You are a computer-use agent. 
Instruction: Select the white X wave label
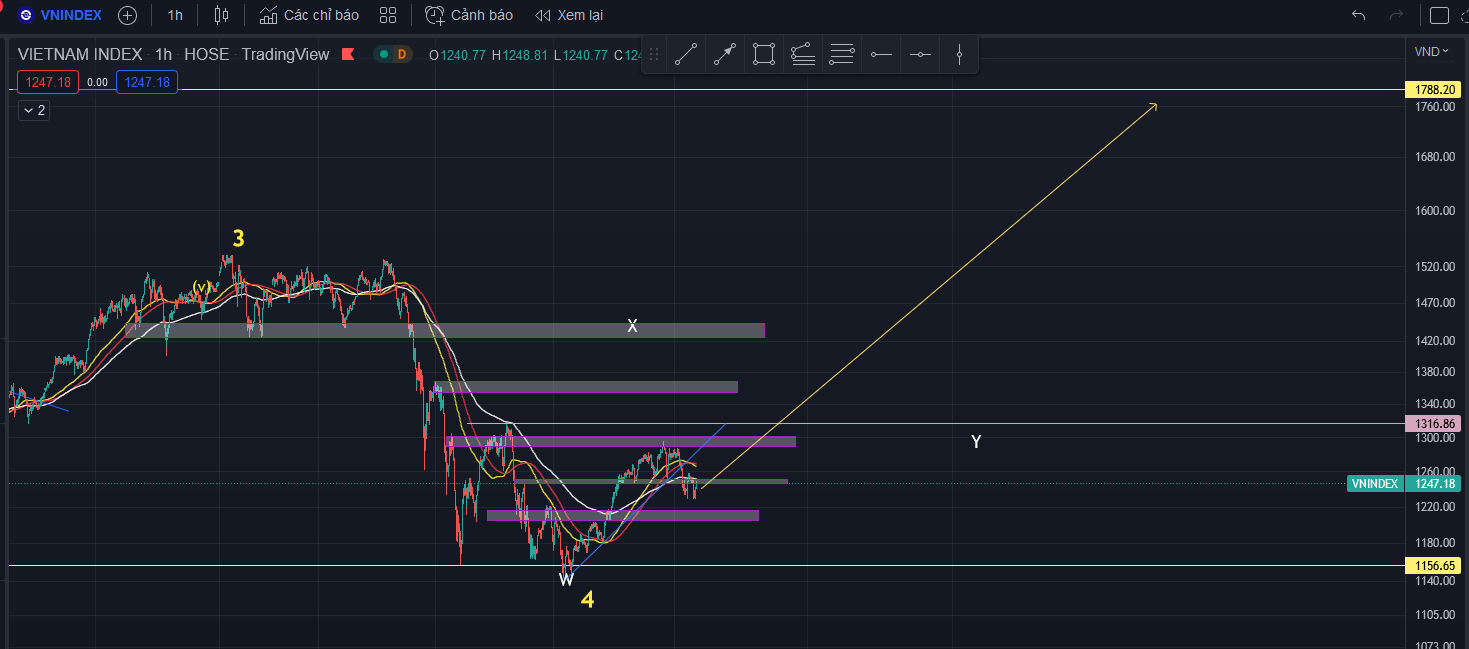pyautogui.click(x=632, y=326)
